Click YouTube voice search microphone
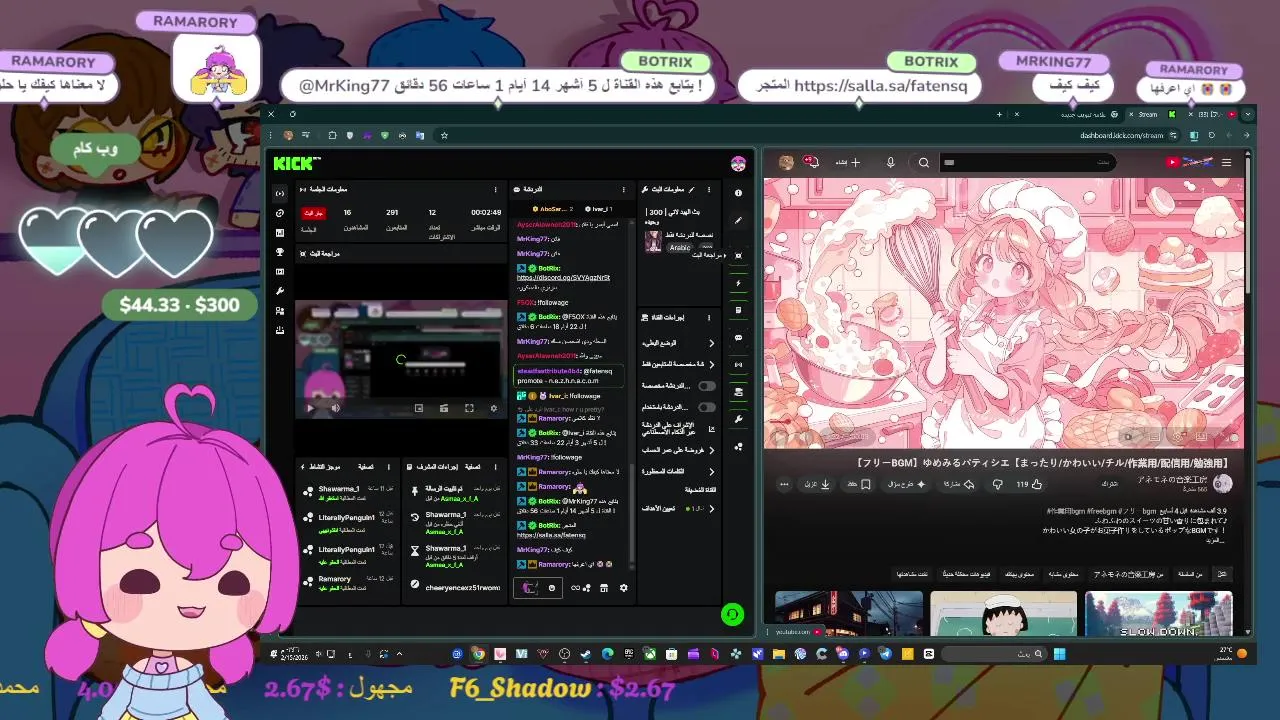The image size is (1280, 720). pyautogui.click(x=890, y=162)
